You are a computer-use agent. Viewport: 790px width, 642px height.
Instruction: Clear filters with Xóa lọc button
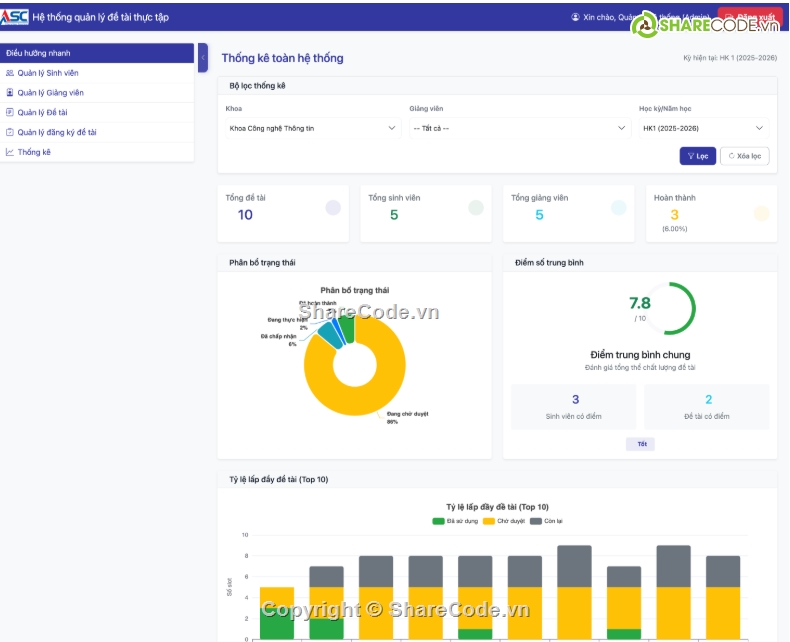[x=744, y=156]
